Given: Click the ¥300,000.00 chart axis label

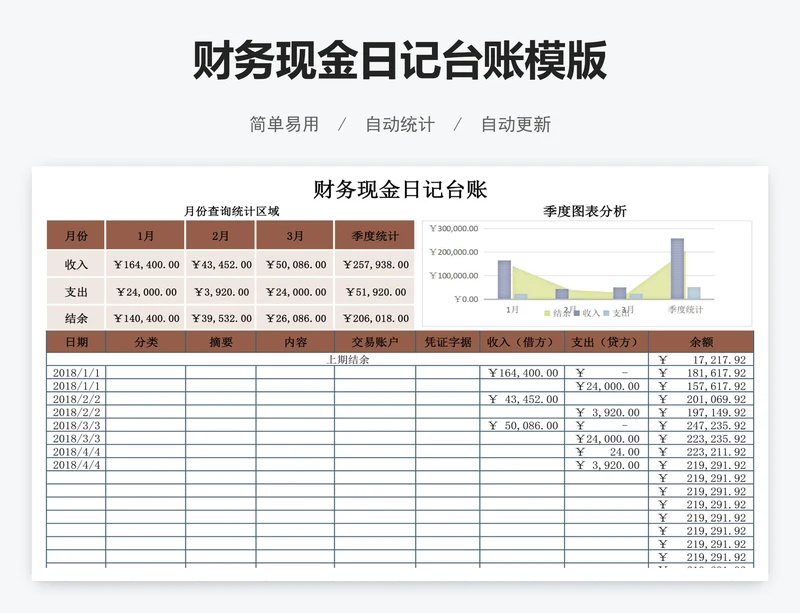Looking at the screenshot, I should click(x=454, y=228).
